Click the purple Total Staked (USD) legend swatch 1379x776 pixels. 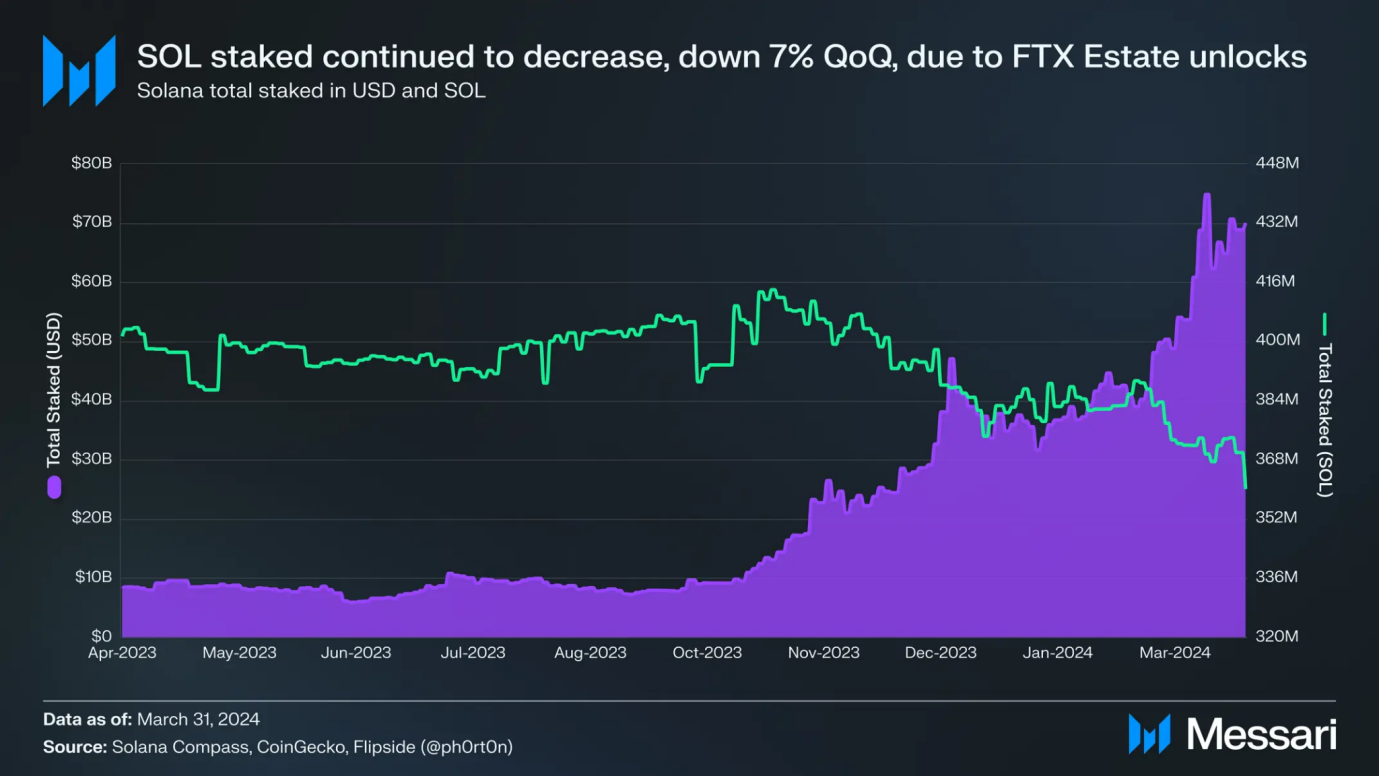coord(54,487)
